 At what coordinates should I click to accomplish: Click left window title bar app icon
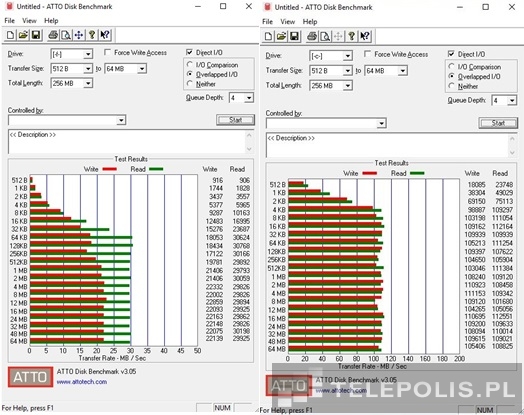(9, 6)
